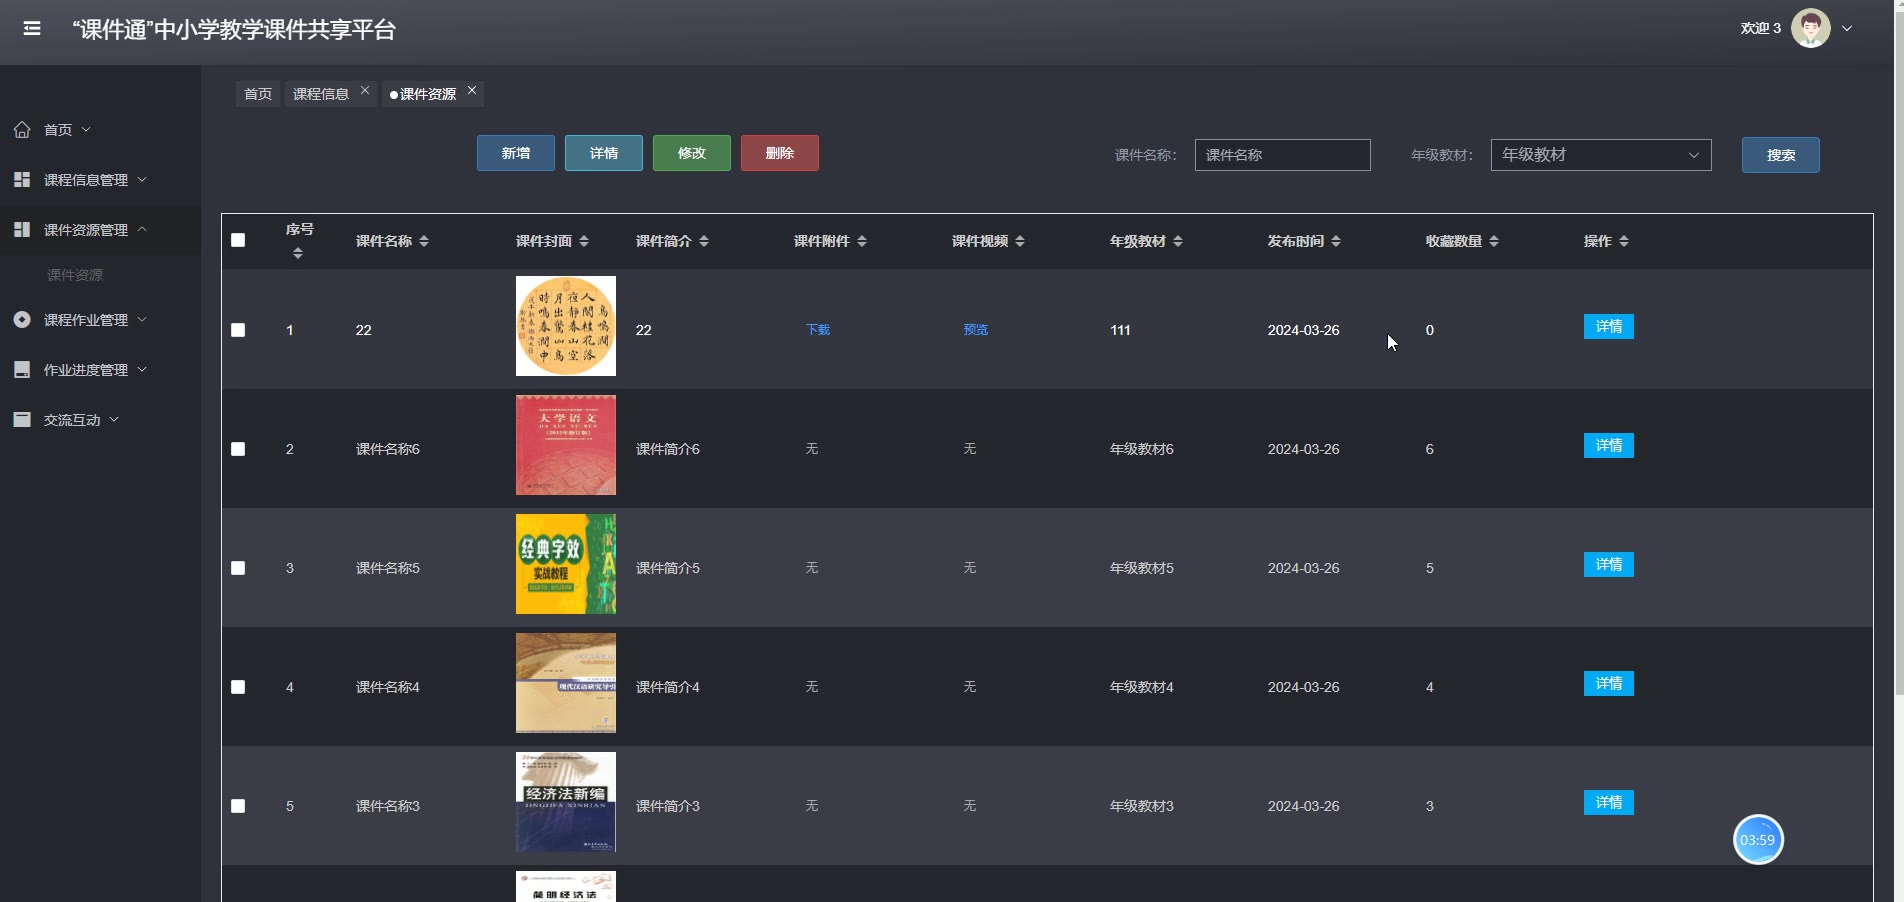Screen dimensions: 1904x902
Task: Click the 作业进度管理 sidebar icon
Action: pos(22,369)
